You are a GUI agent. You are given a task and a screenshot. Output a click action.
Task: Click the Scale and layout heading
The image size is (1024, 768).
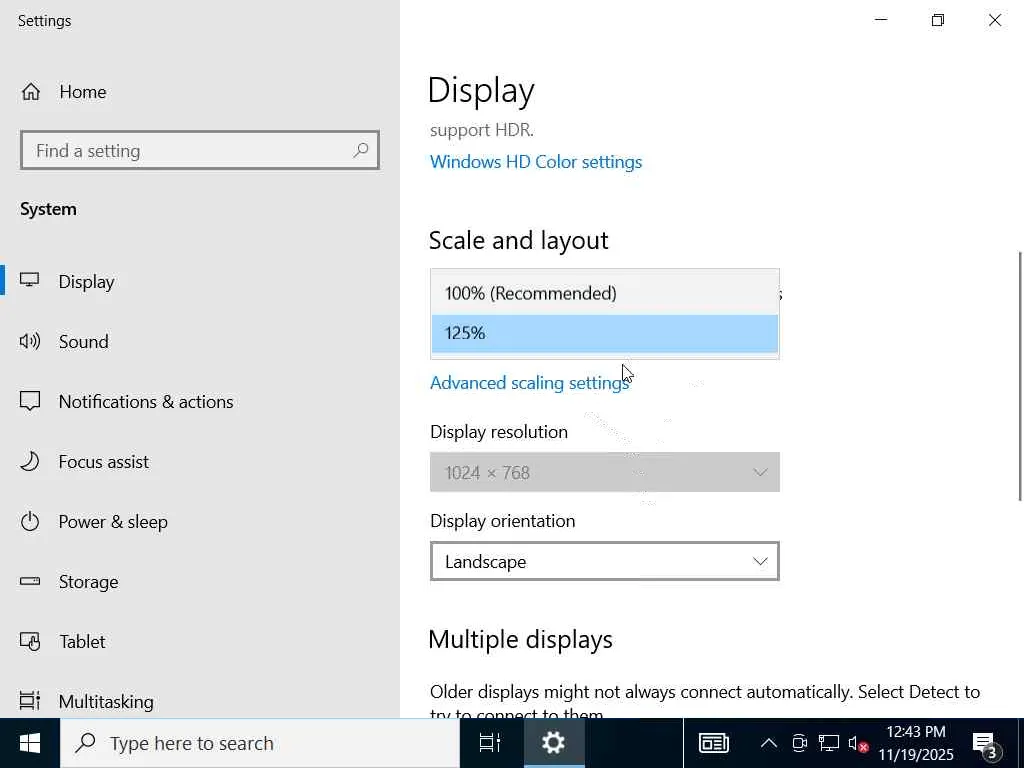tap(519, 241)
